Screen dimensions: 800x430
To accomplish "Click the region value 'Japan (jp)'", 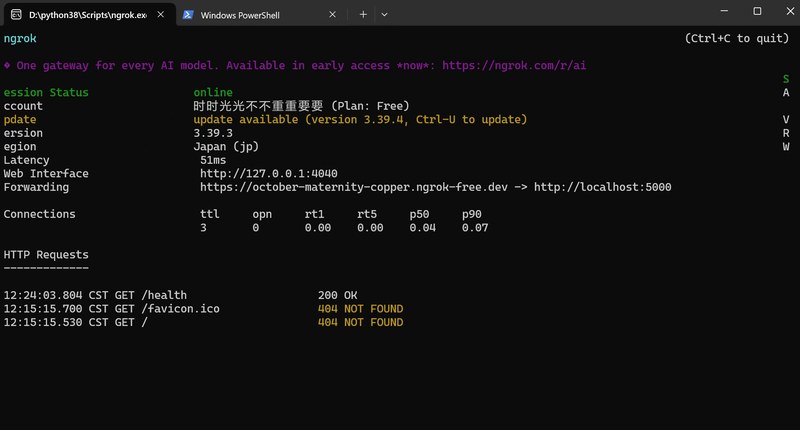I will point(226,146).
